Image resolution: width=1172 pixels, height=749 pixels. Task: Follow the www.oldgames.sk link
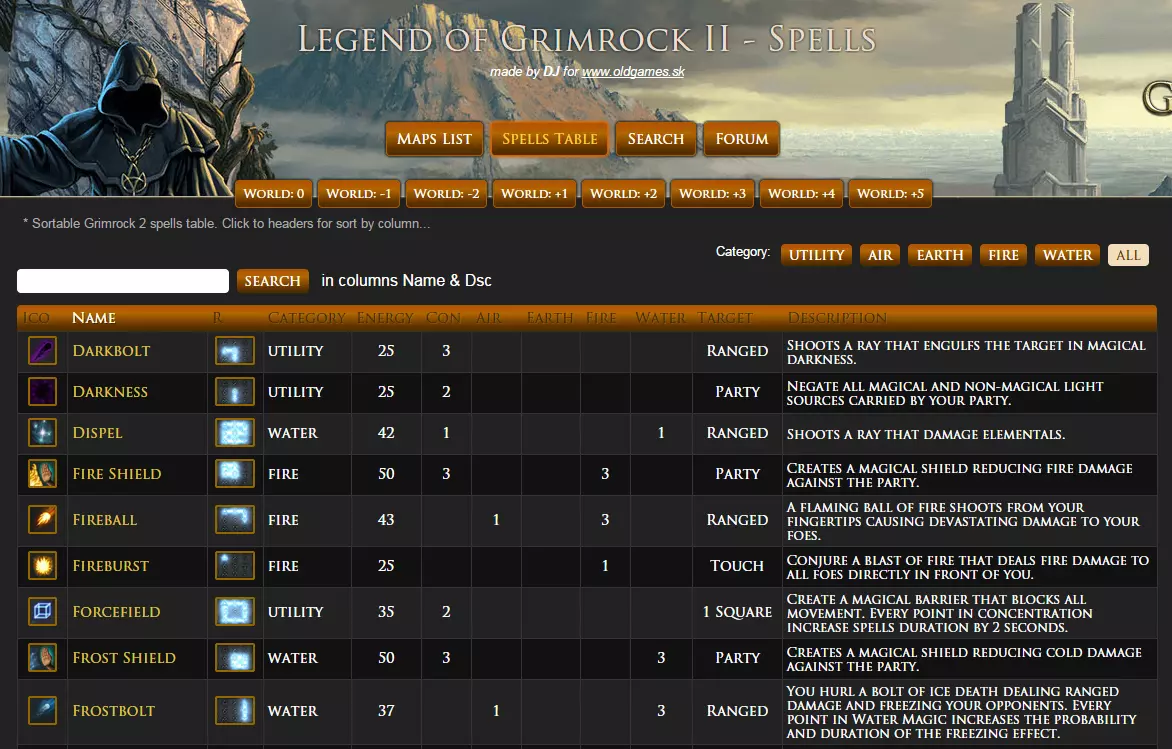pos(633,72)
